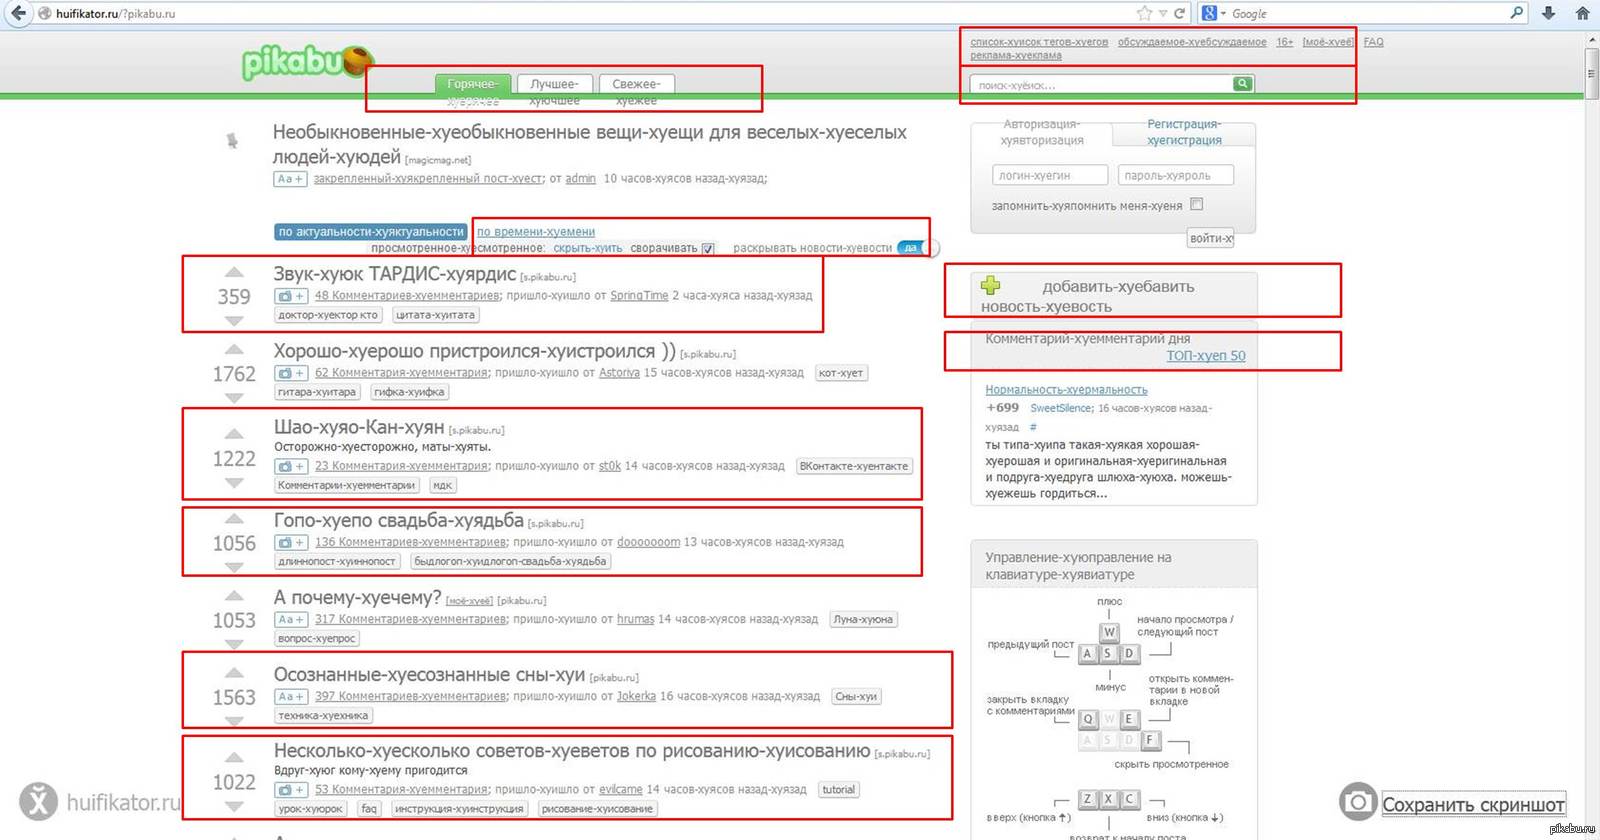
Task: Expand the text of Осознанные сны post
Action: tap(291, 696)
